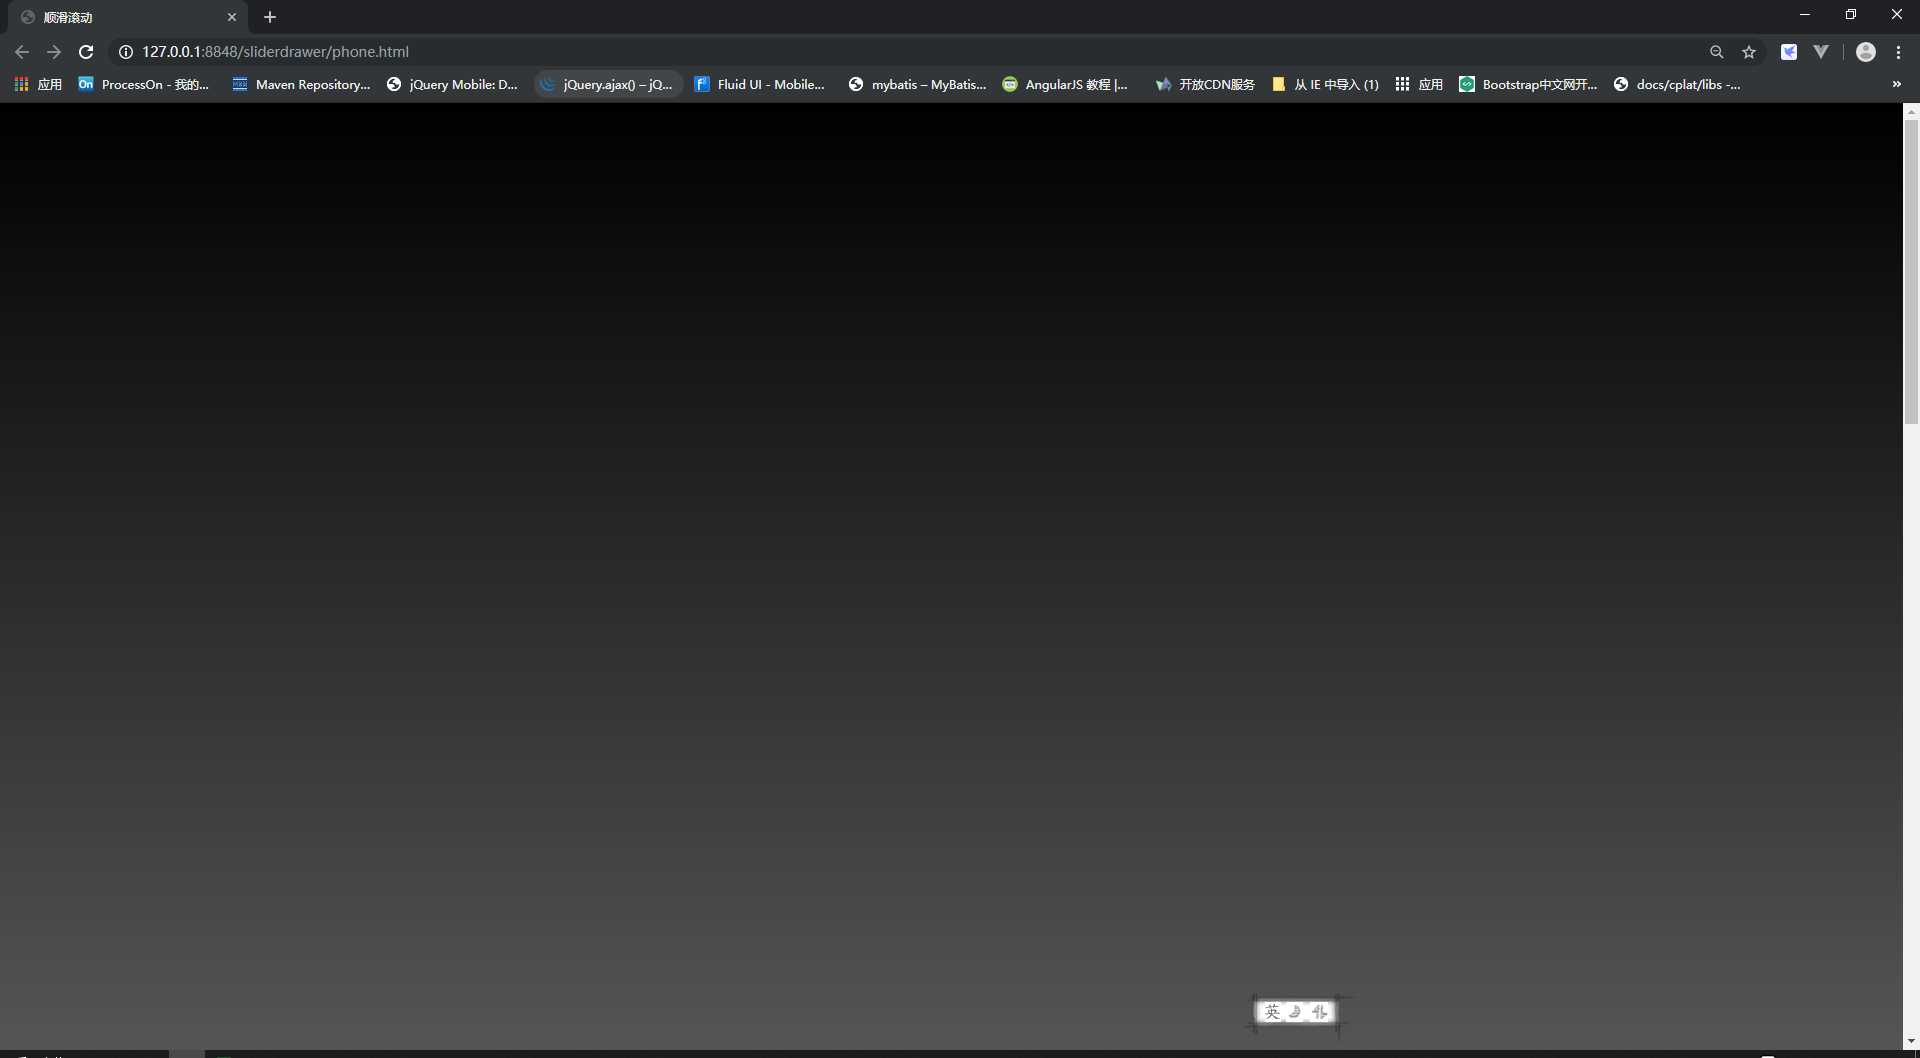Toggle the punctuation icon on the IME bar

coord(1320,1012)
